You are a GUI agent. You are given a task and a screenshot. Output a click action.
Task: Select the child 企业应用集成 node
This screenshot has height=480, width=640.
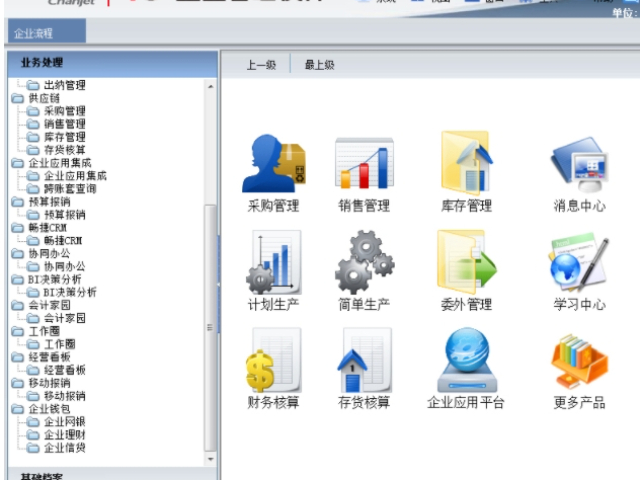[75, 176]
